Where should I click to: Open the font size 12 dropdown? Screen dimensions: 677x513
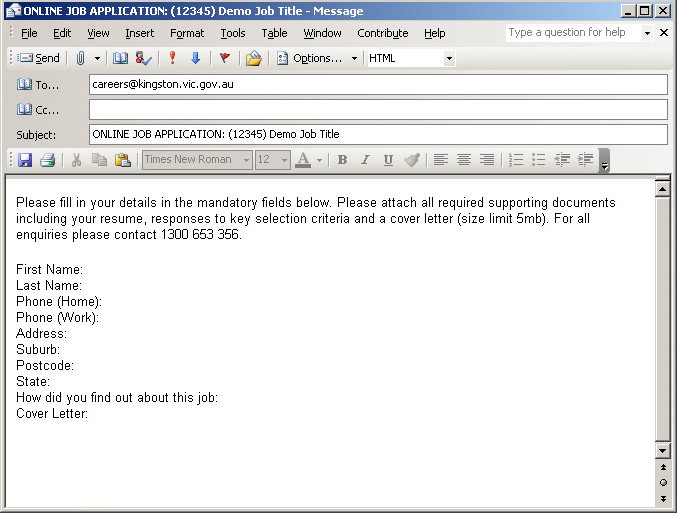[285, 160]
